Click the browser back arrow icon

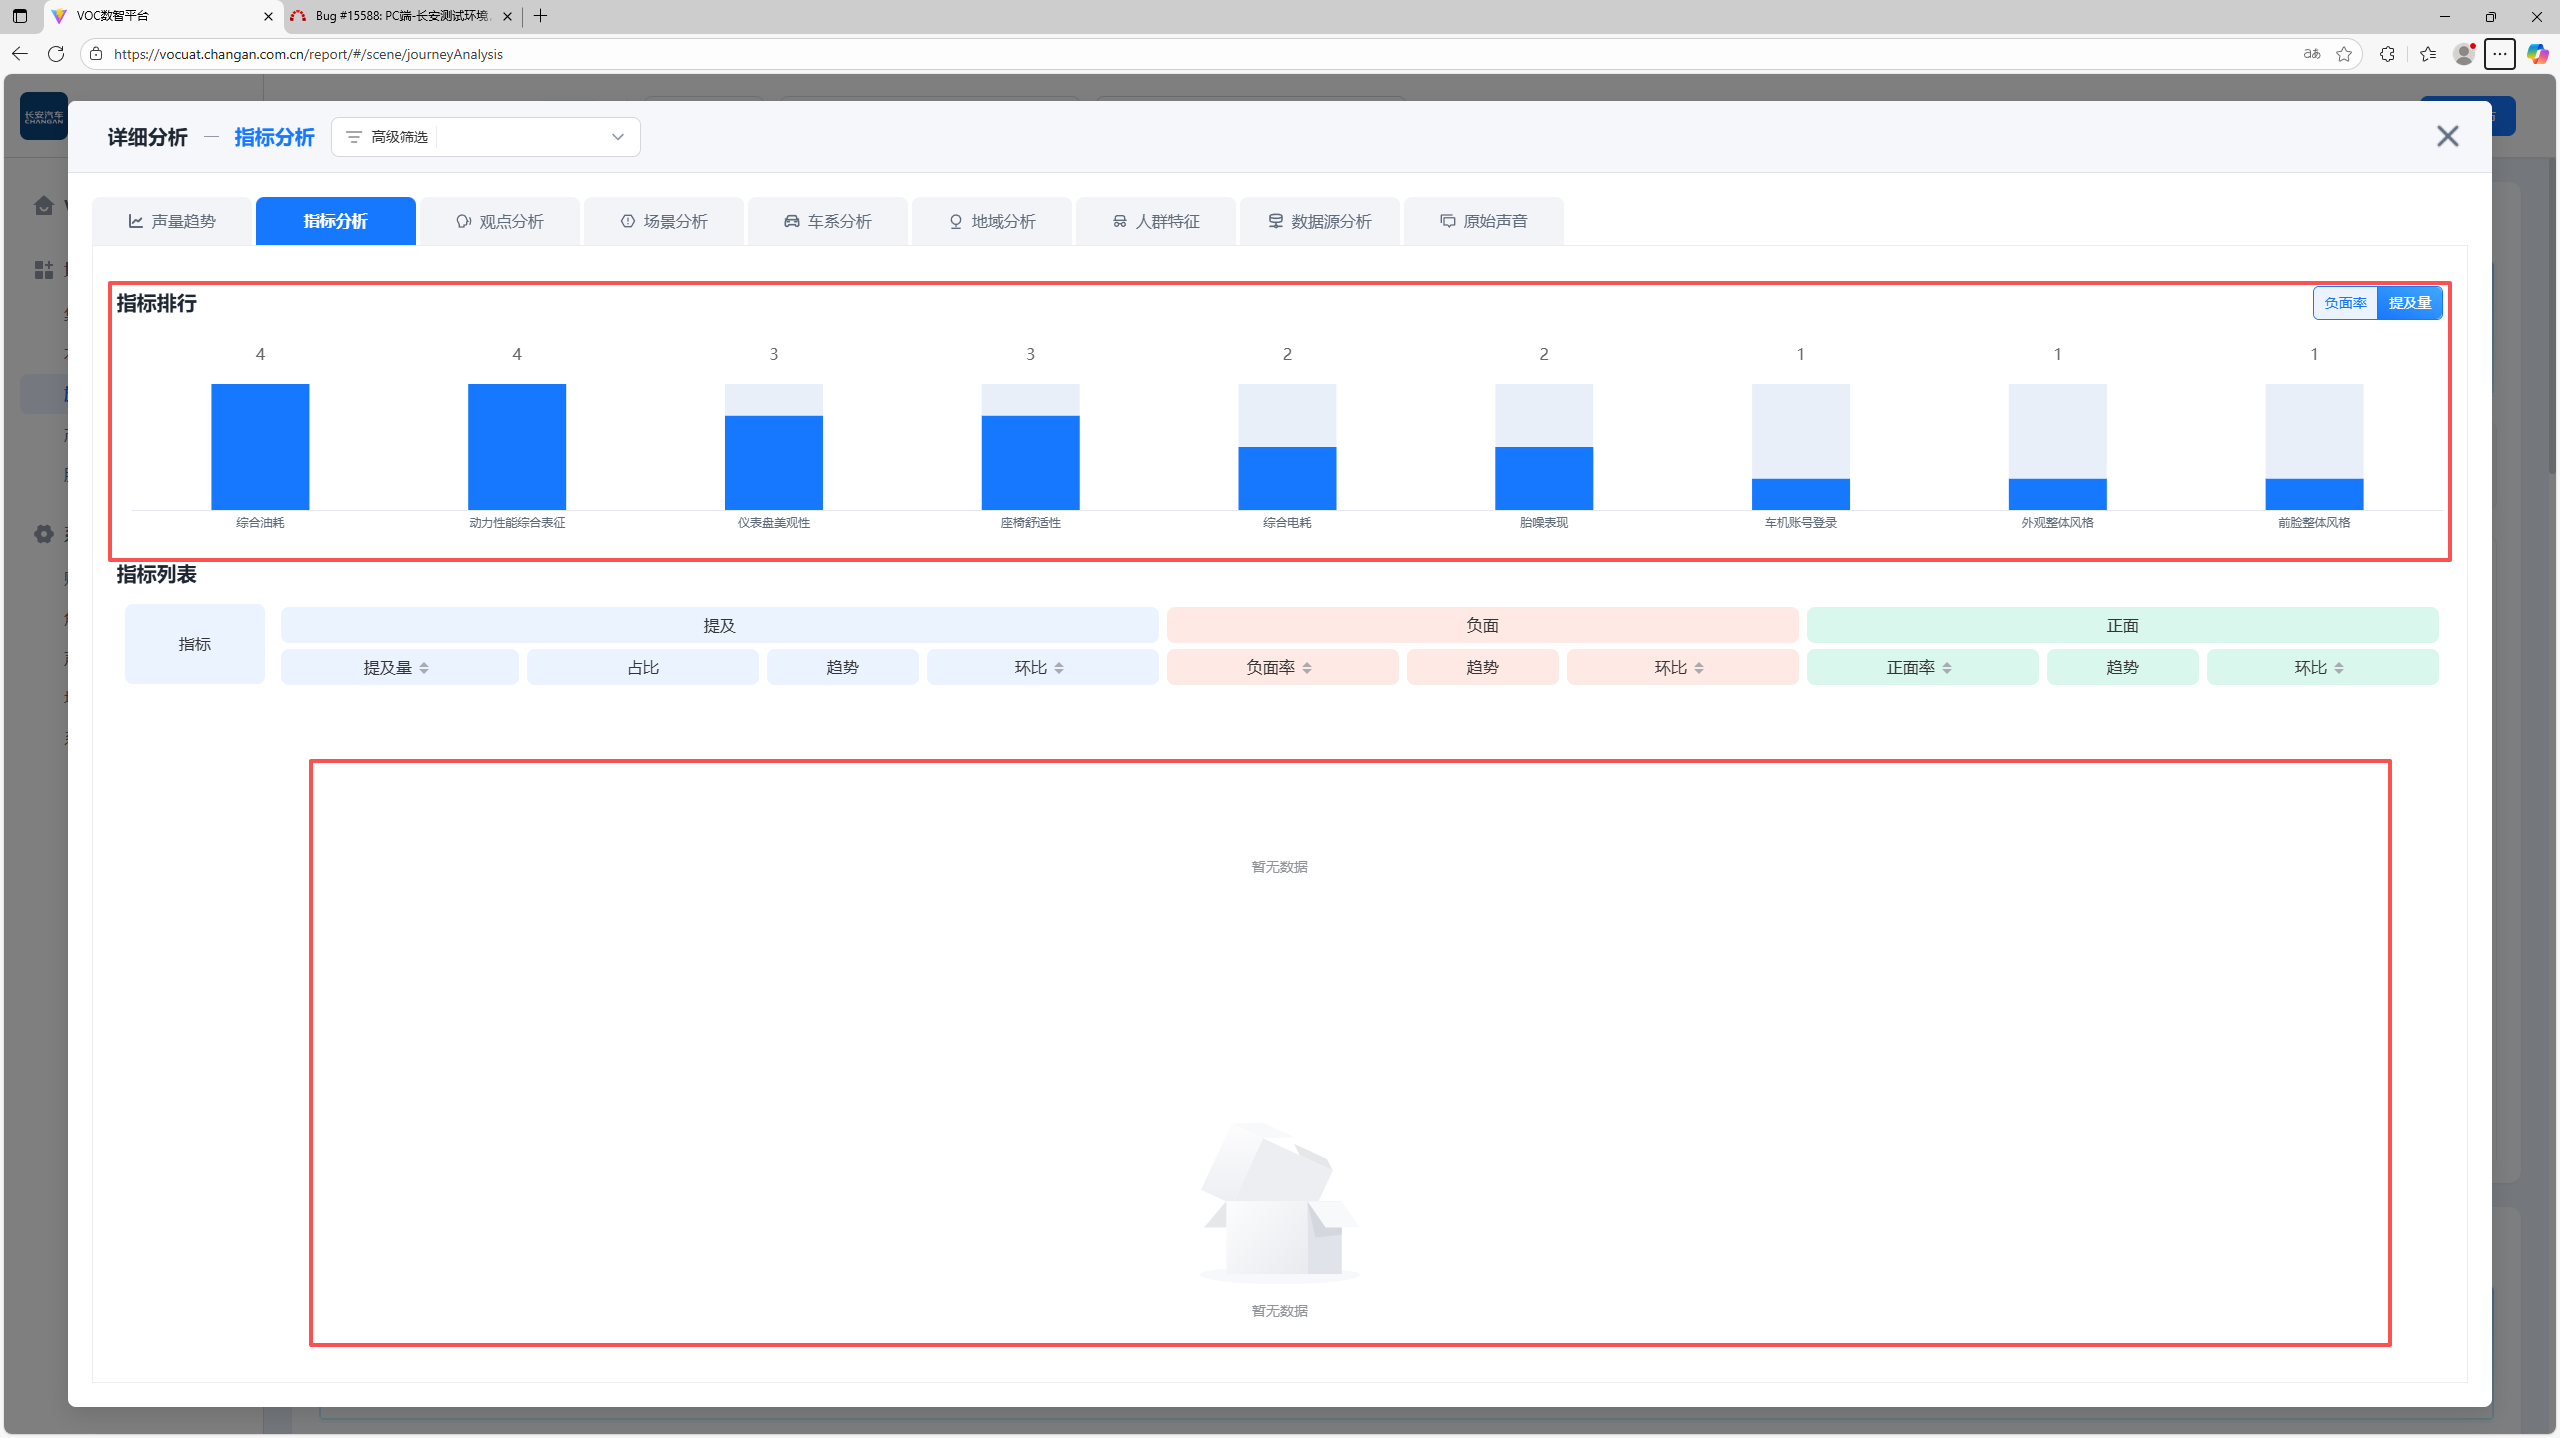tap(20, 54)
